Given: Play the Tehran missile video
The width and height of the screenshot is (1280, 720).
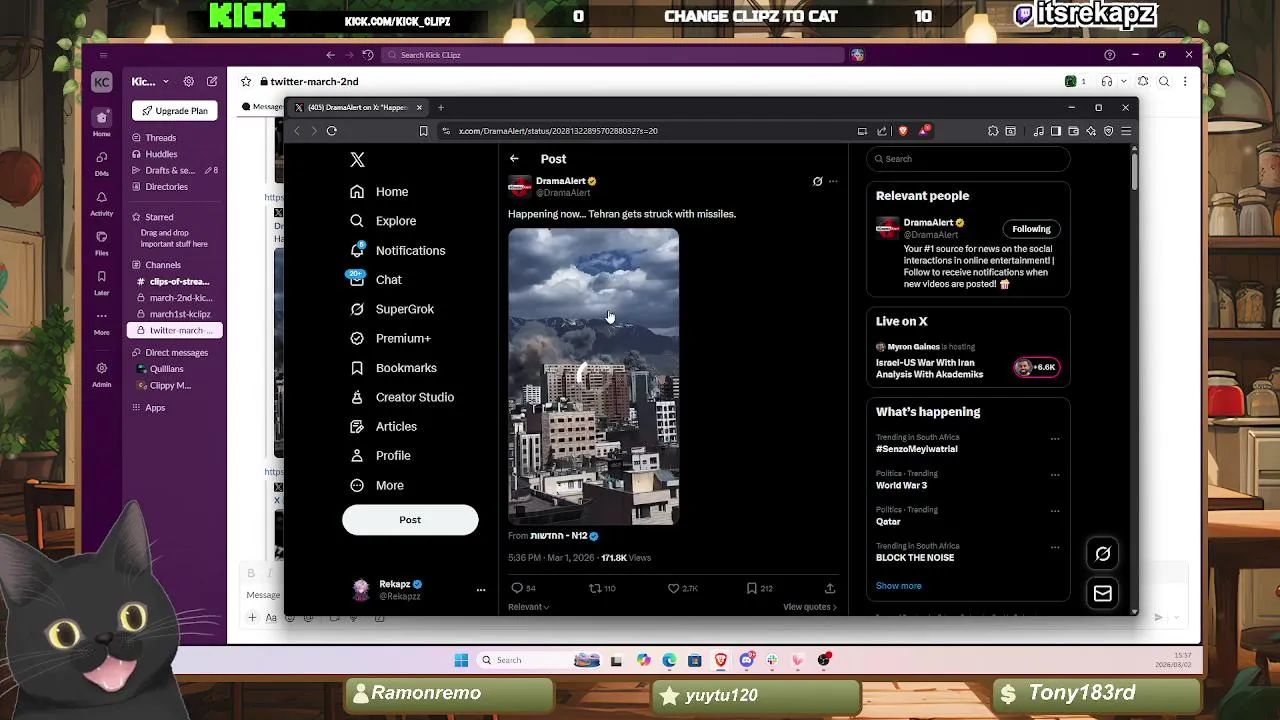Looking at the screenshot, I should coord(593,376).
